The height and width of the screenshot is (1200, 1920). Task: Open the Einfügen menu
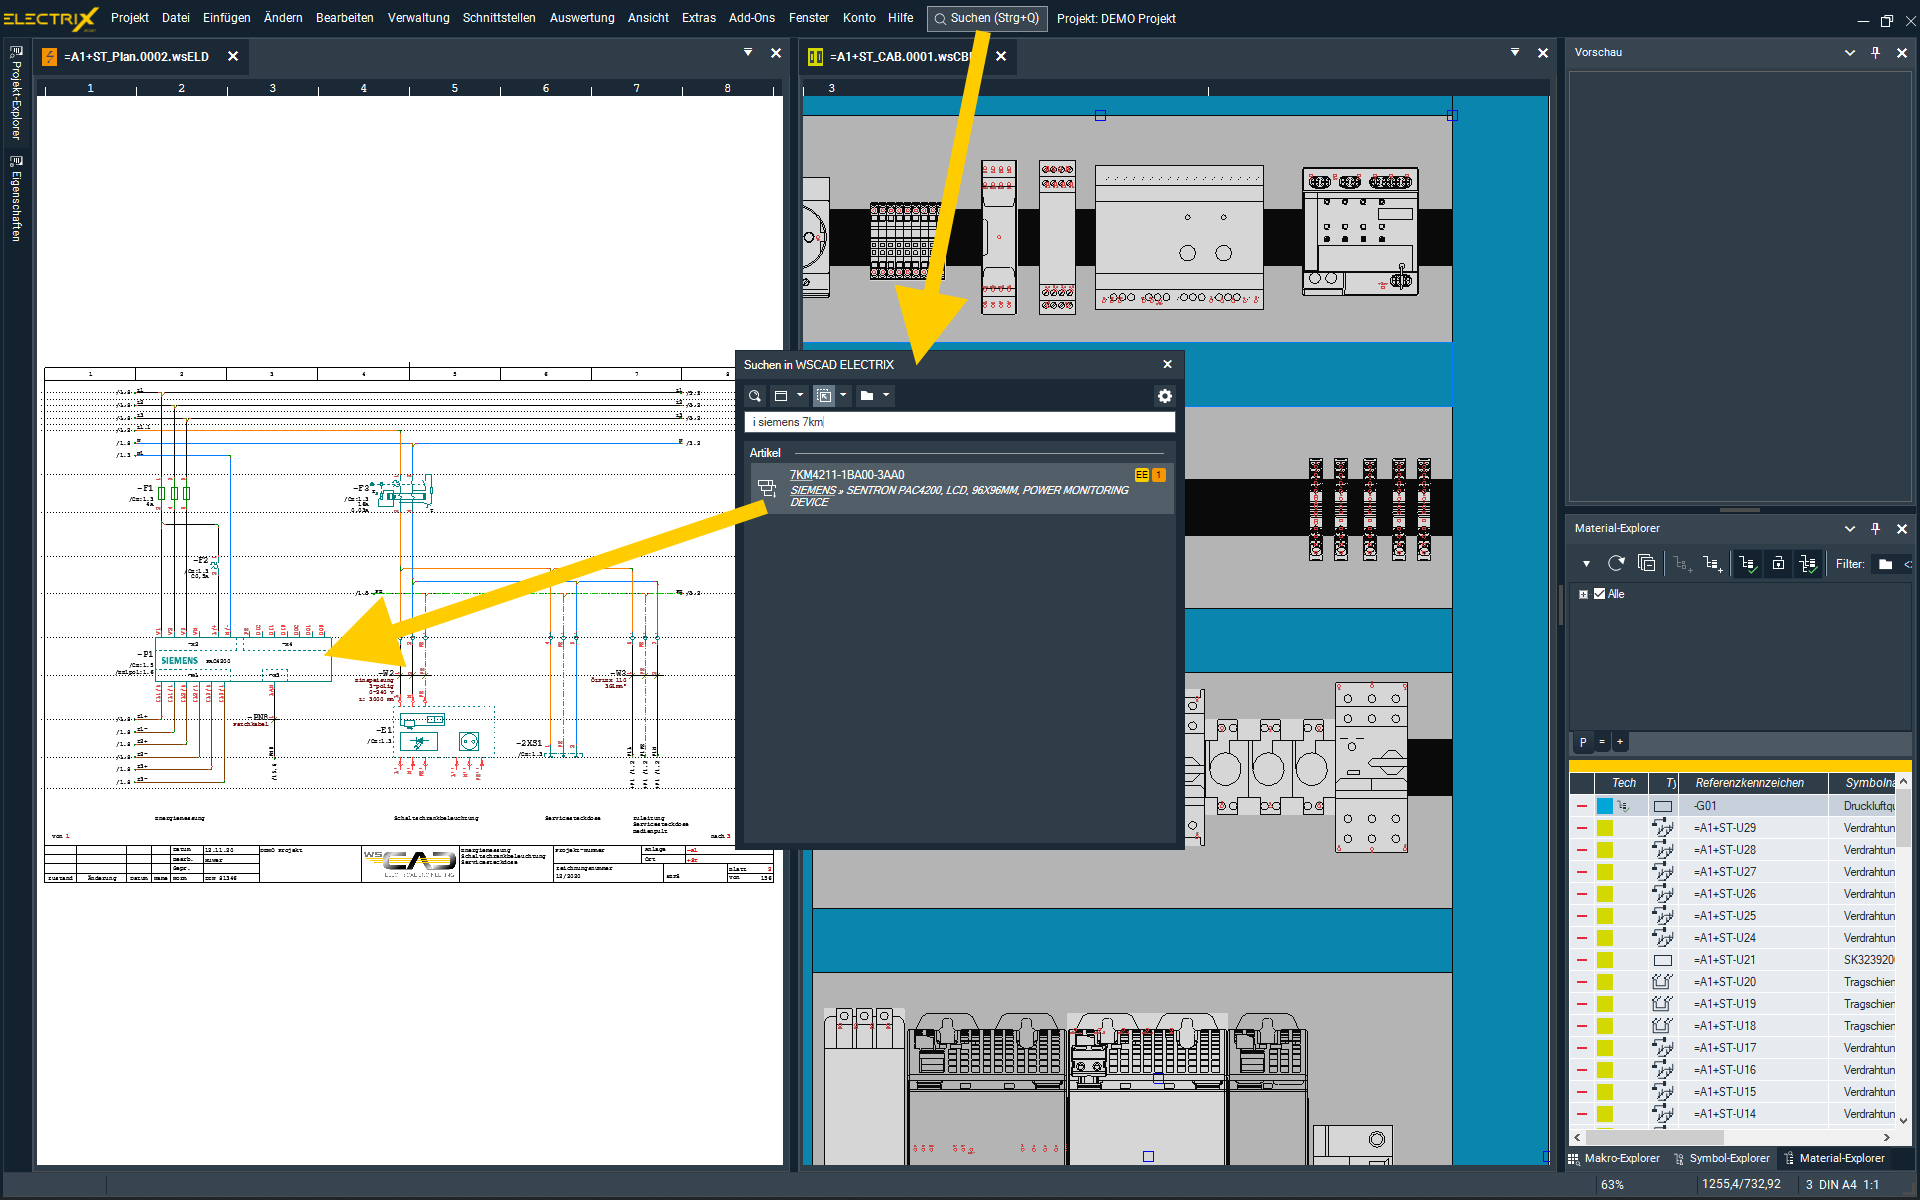226,18
